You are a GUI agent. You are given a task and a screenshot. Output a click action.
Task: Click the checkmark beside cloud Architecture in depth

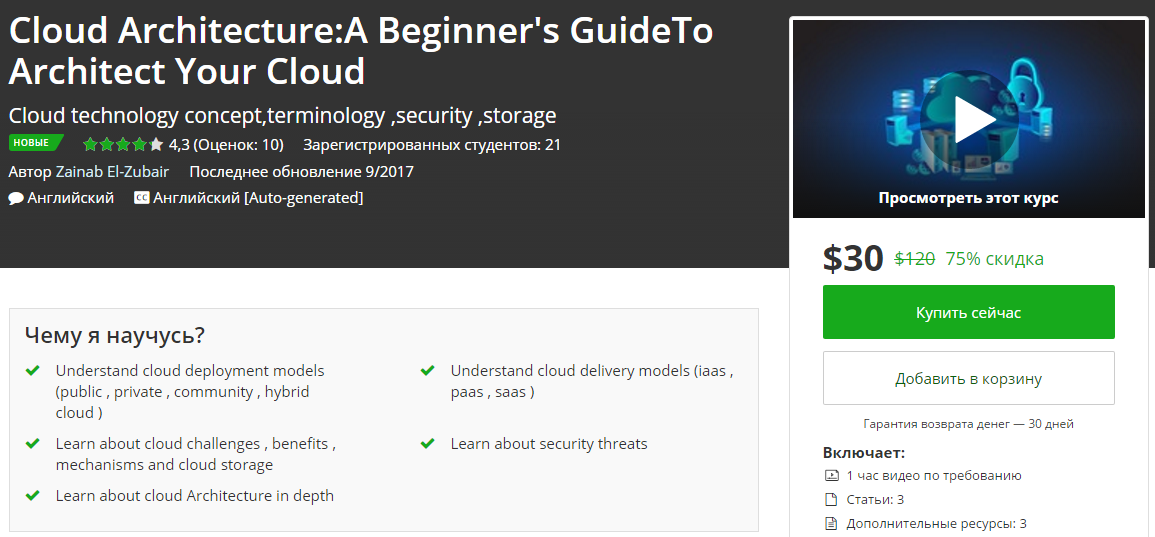33,495
